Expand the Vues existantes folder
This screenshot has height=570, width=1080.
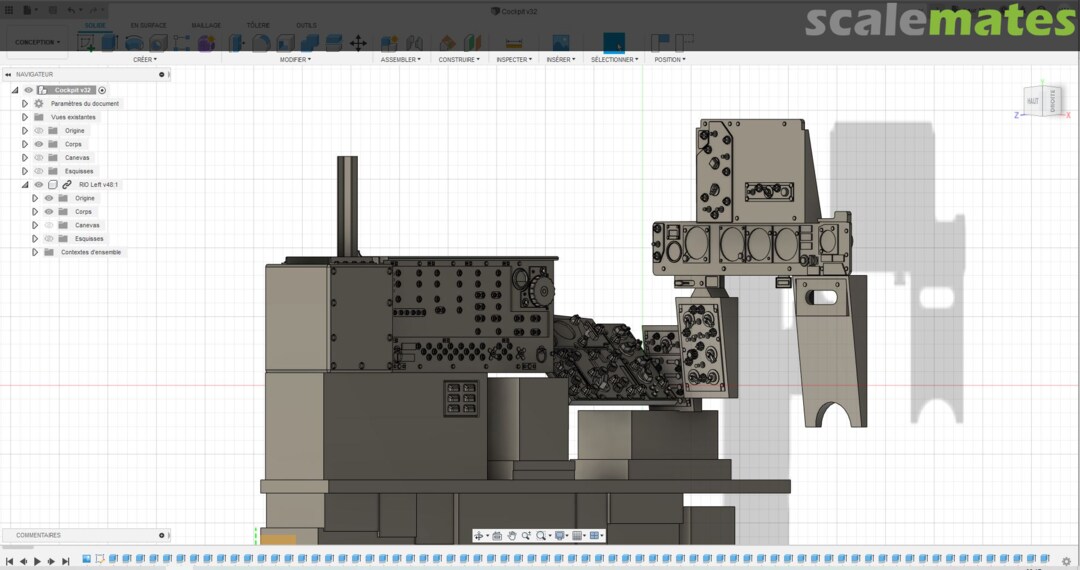(x=25, y=117)
